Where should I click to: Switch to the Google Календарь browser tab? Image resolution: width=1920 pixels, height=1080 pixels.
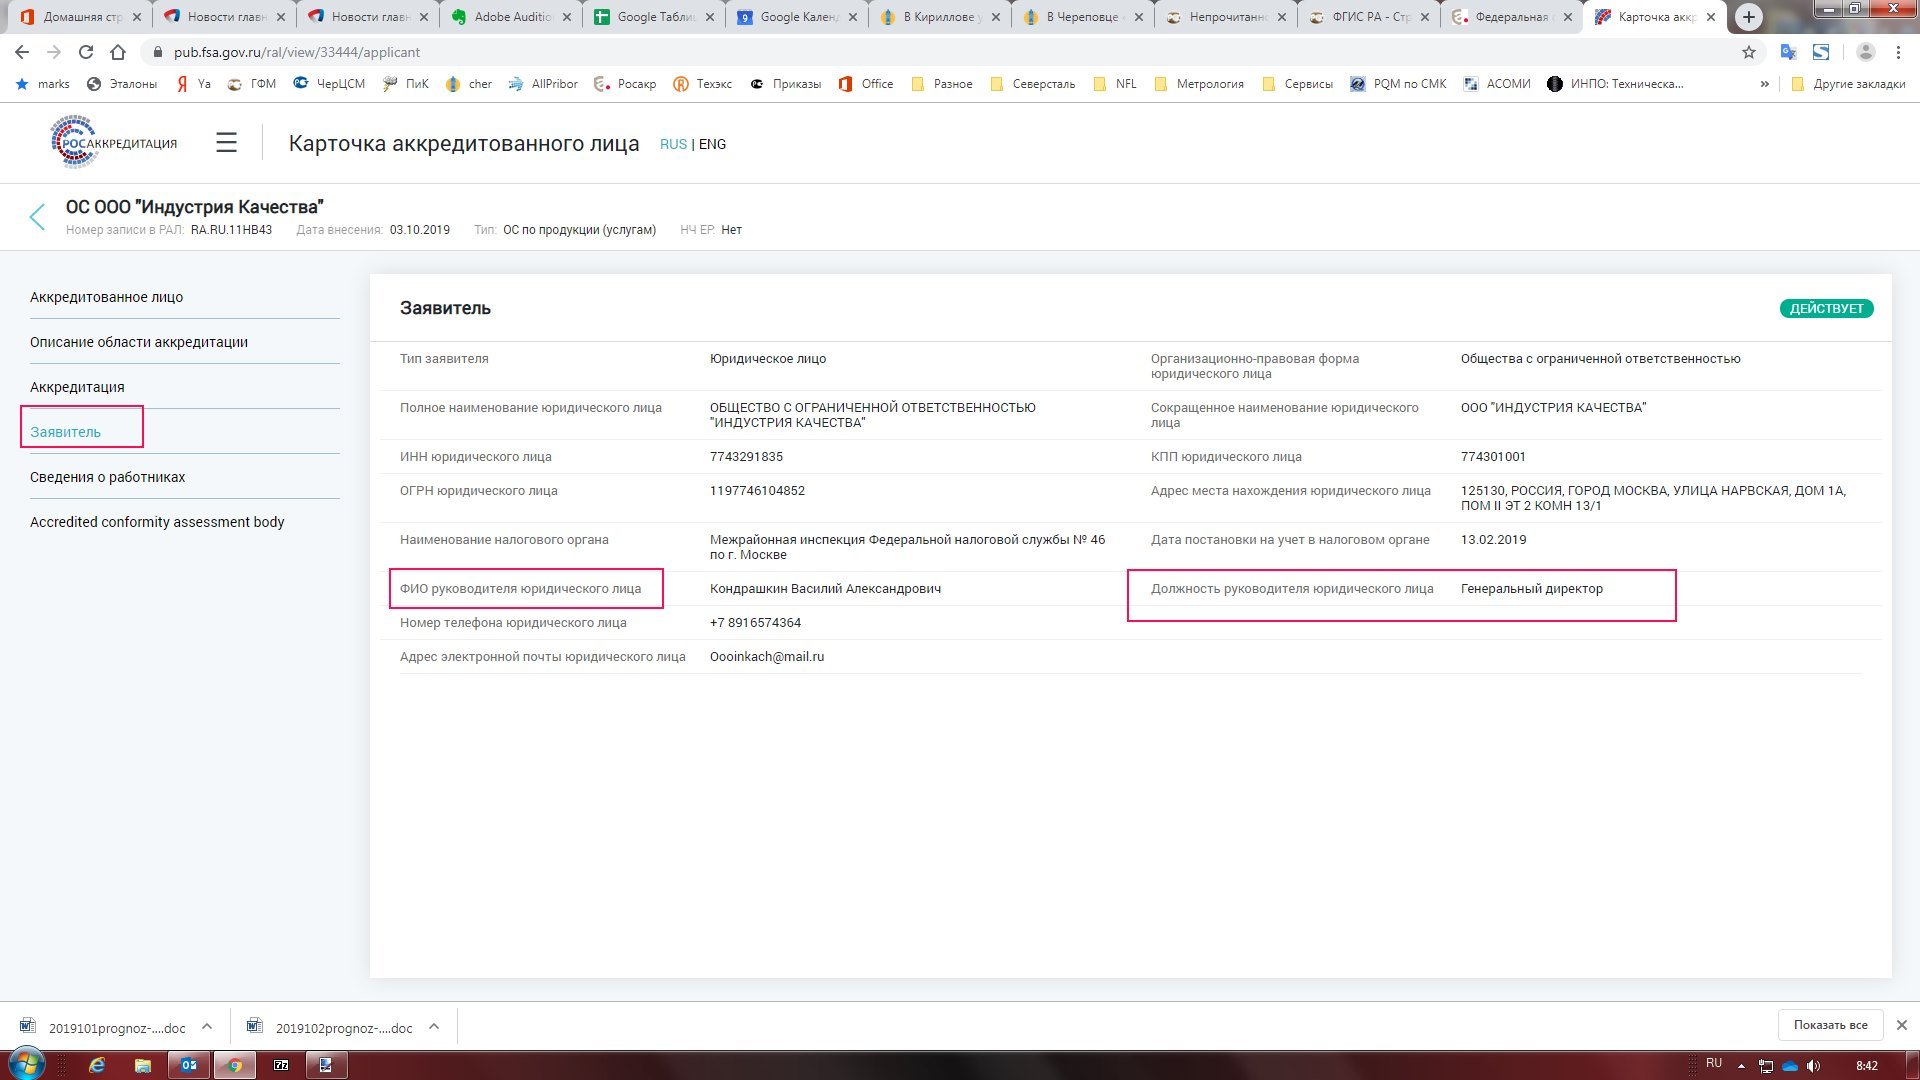coord(794,17)
